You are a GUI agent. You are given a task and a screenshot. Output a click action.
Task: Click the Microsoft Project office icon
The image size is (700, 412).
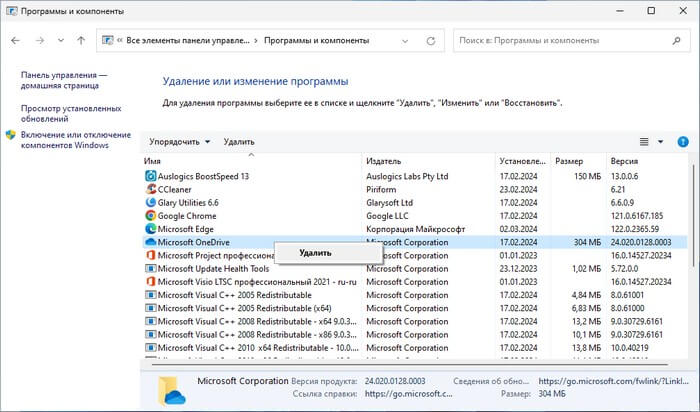click(151, 255)
